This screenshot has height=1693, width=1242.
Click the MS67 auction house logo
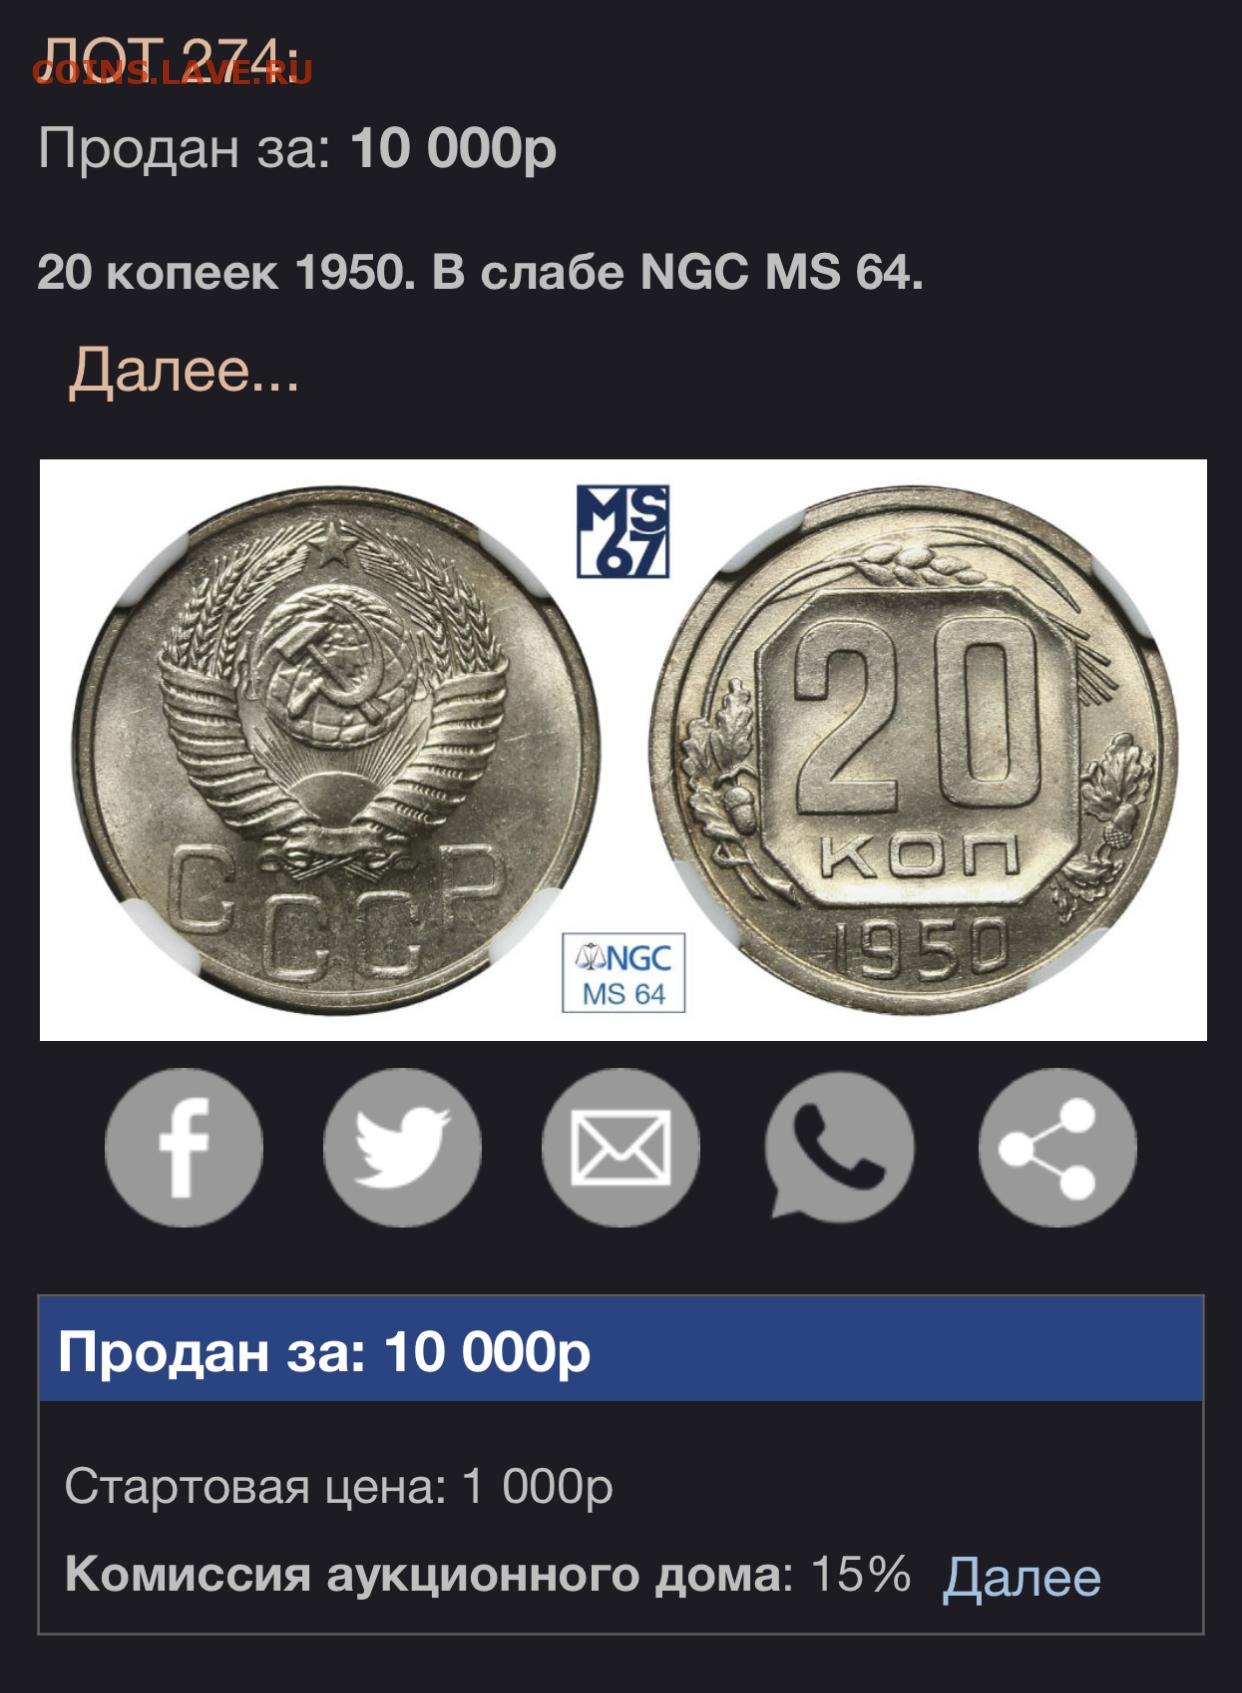[623, 532]
